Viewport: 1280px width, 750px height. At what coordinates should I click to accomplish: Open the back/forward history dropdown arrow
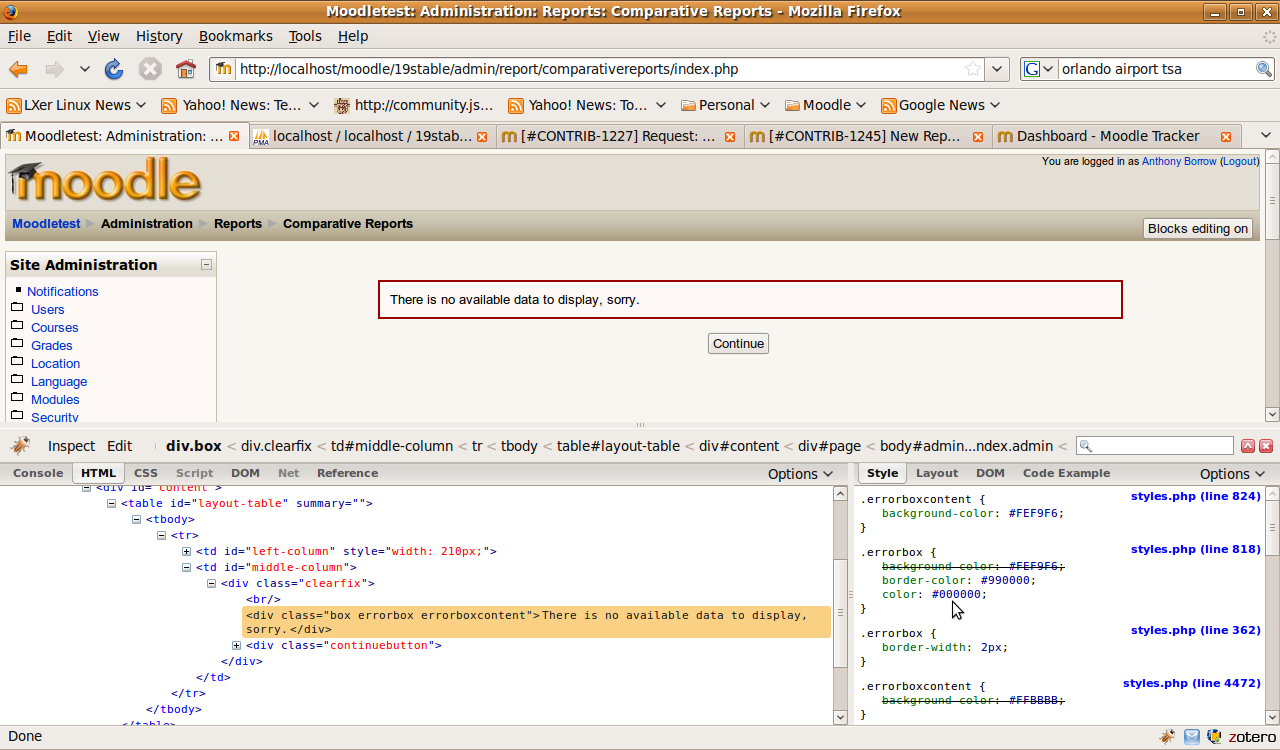coord(84,69)
